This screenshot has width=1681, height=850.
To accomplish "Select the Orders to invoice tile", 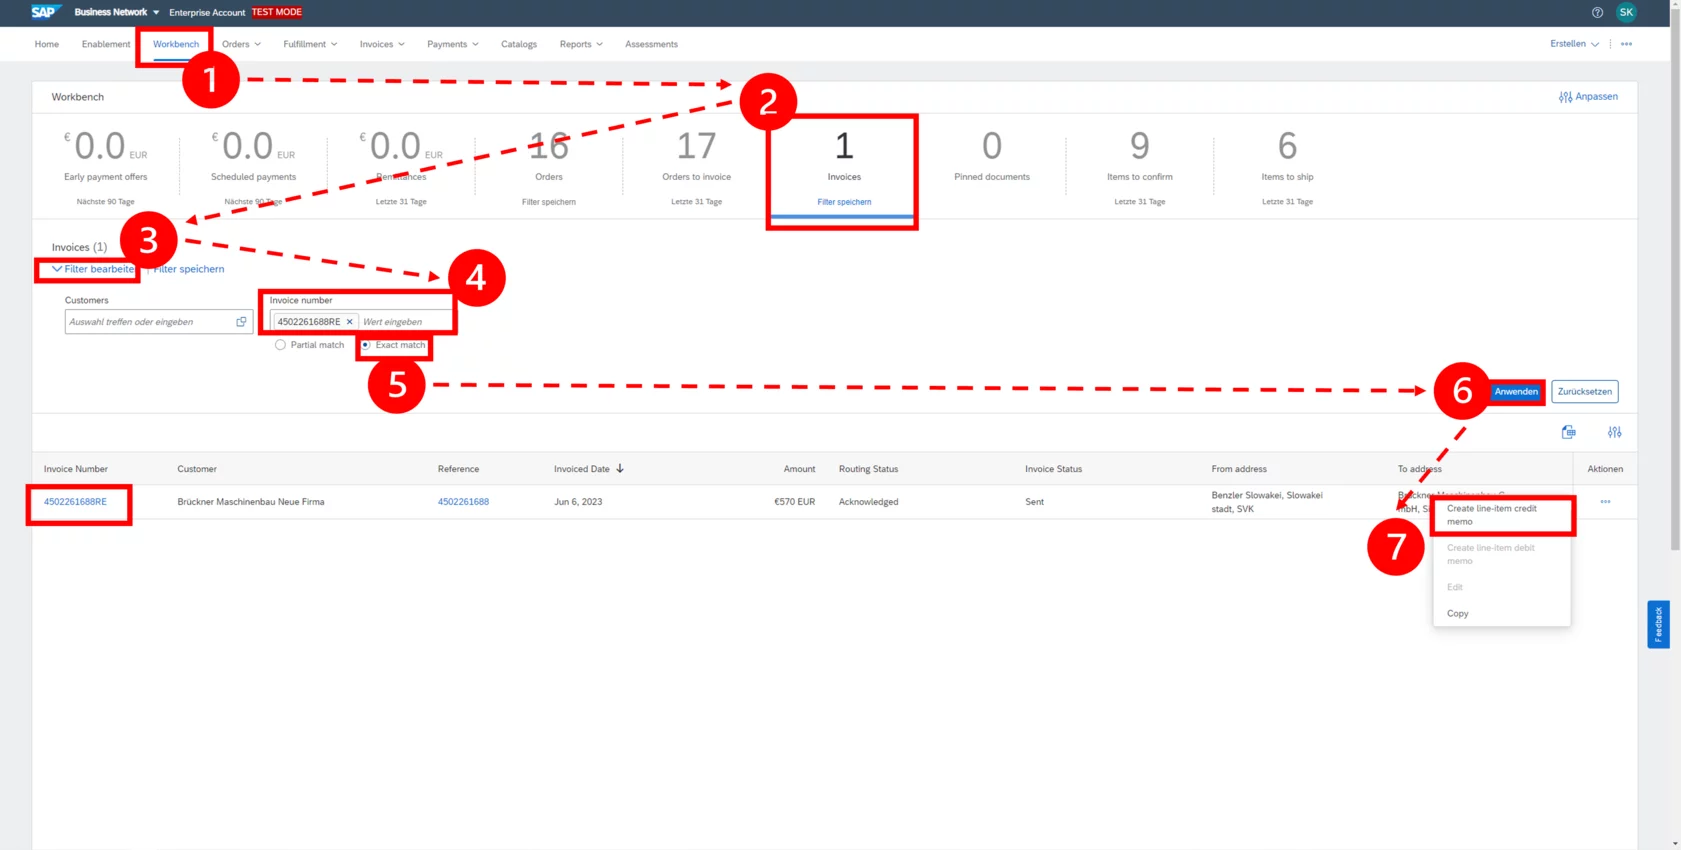I will [x=696, y=167].
